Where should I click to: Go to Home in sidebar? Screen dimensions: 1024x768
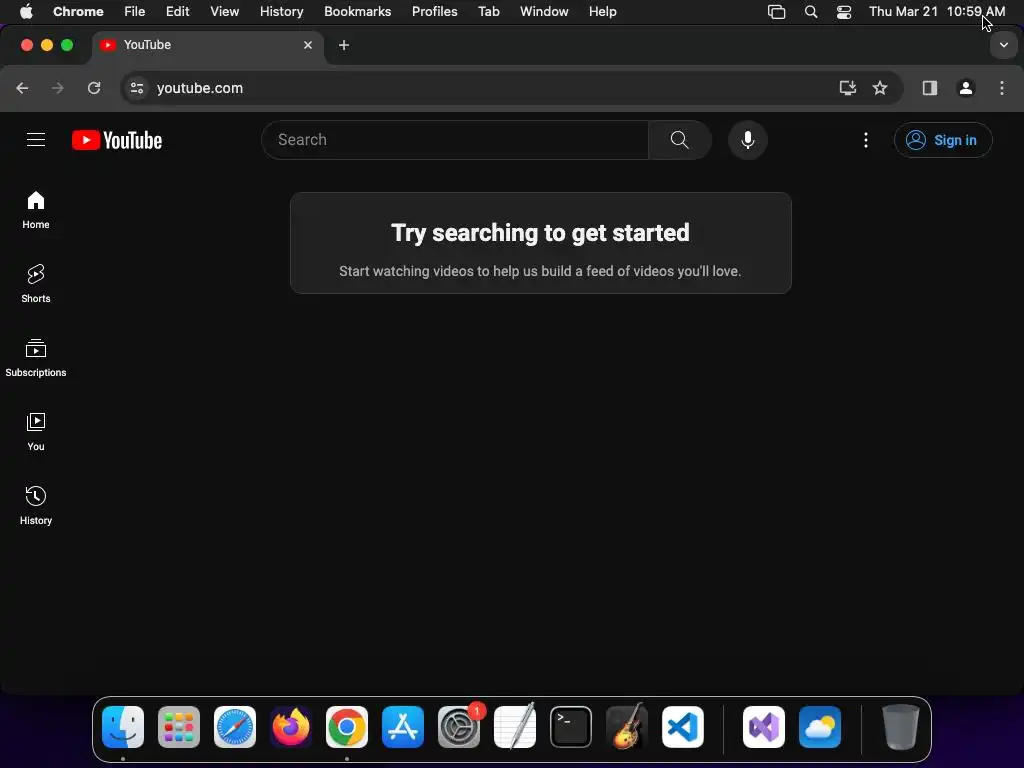[x=36, y=210]
